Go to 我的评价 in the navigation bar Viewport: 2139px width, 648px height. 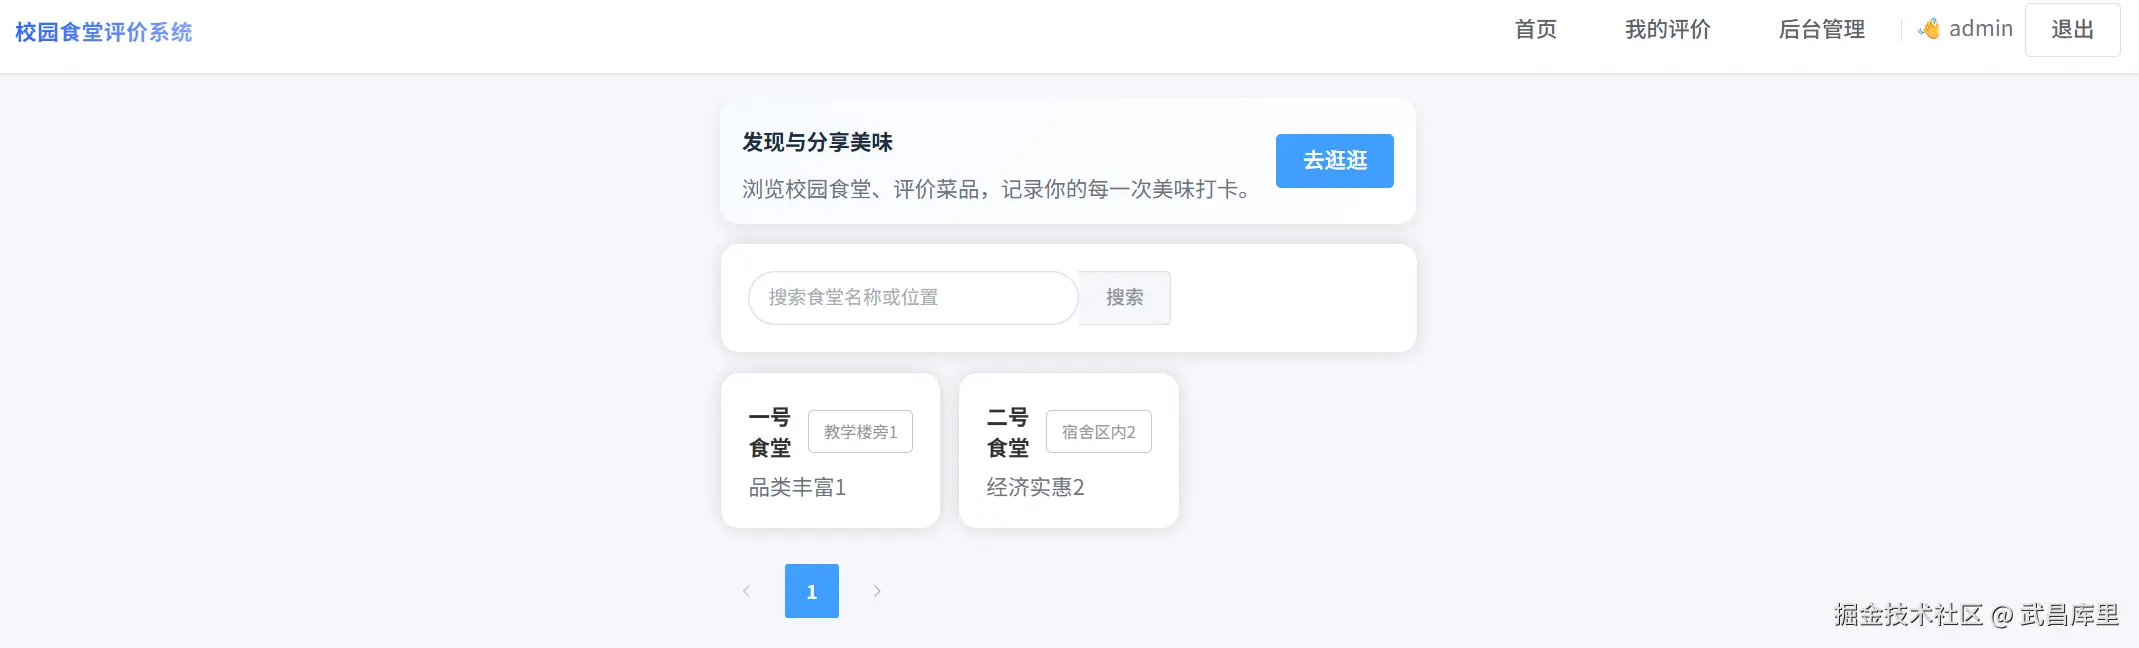coord(1667,30)
